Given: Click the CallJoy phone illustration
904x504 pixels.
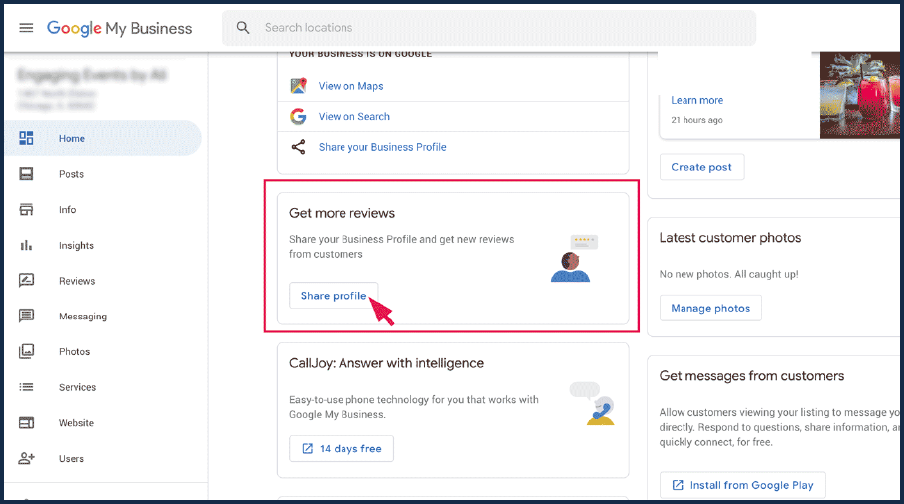Looking at the screenshot, I should 592,403.
